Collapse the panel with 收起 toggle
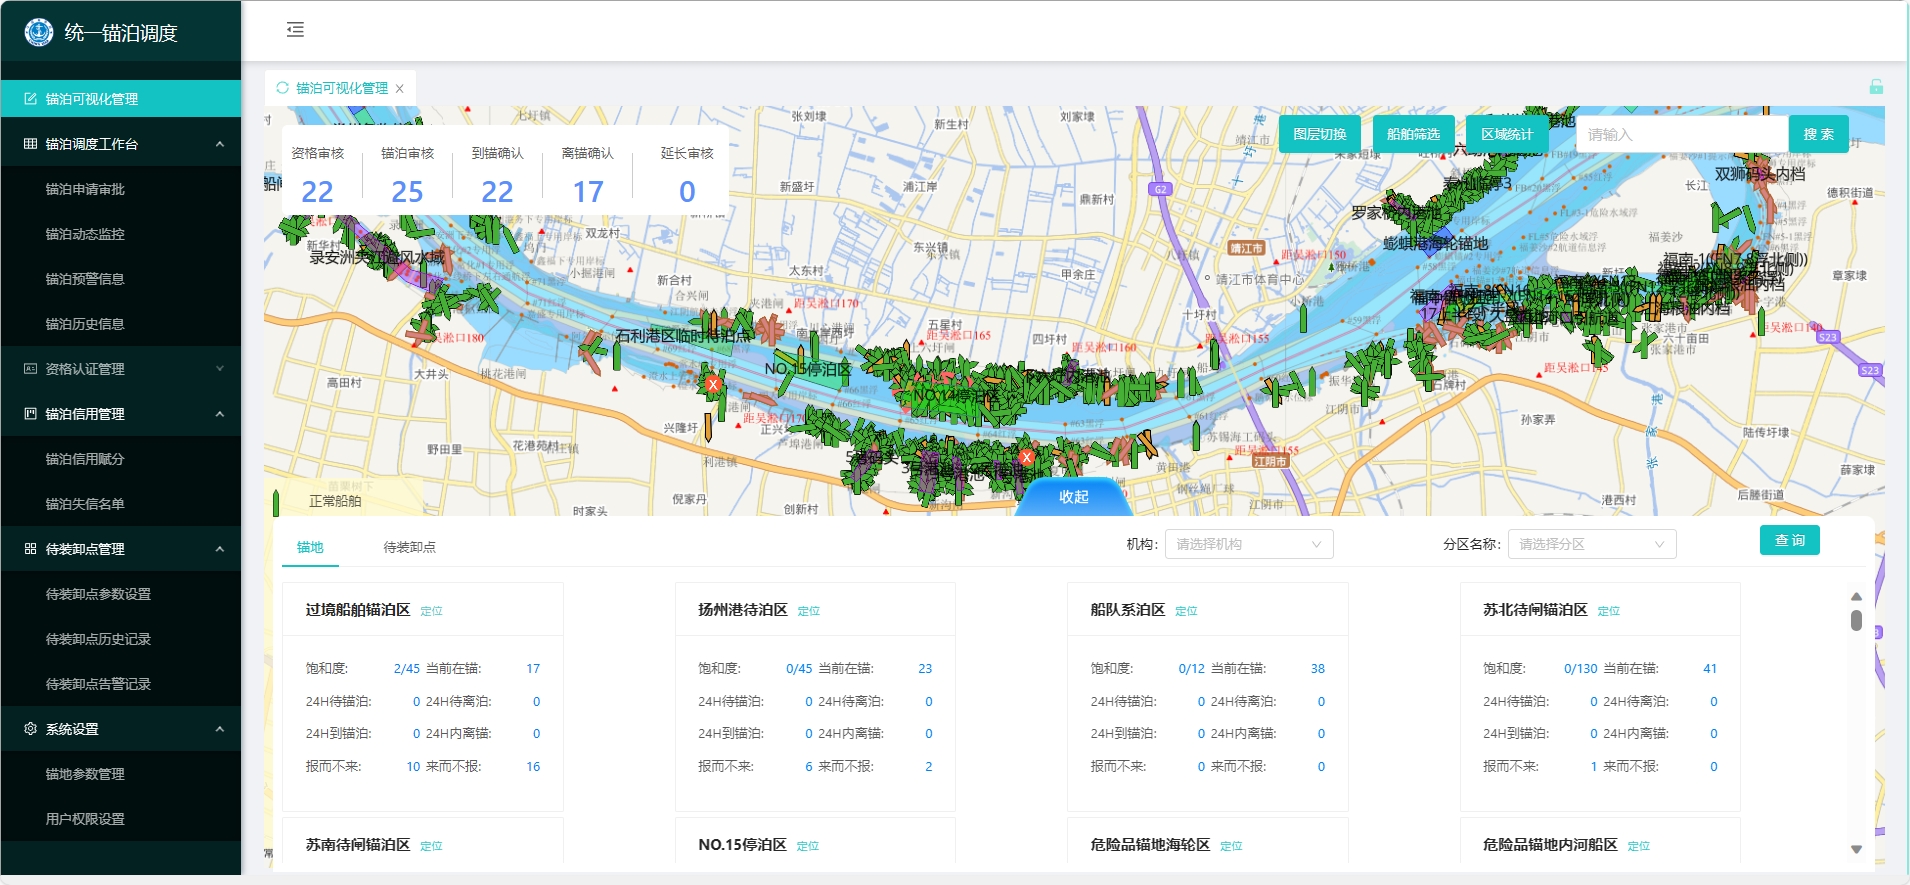This screenshot has height=885, width=1910. pos(1073,497)
